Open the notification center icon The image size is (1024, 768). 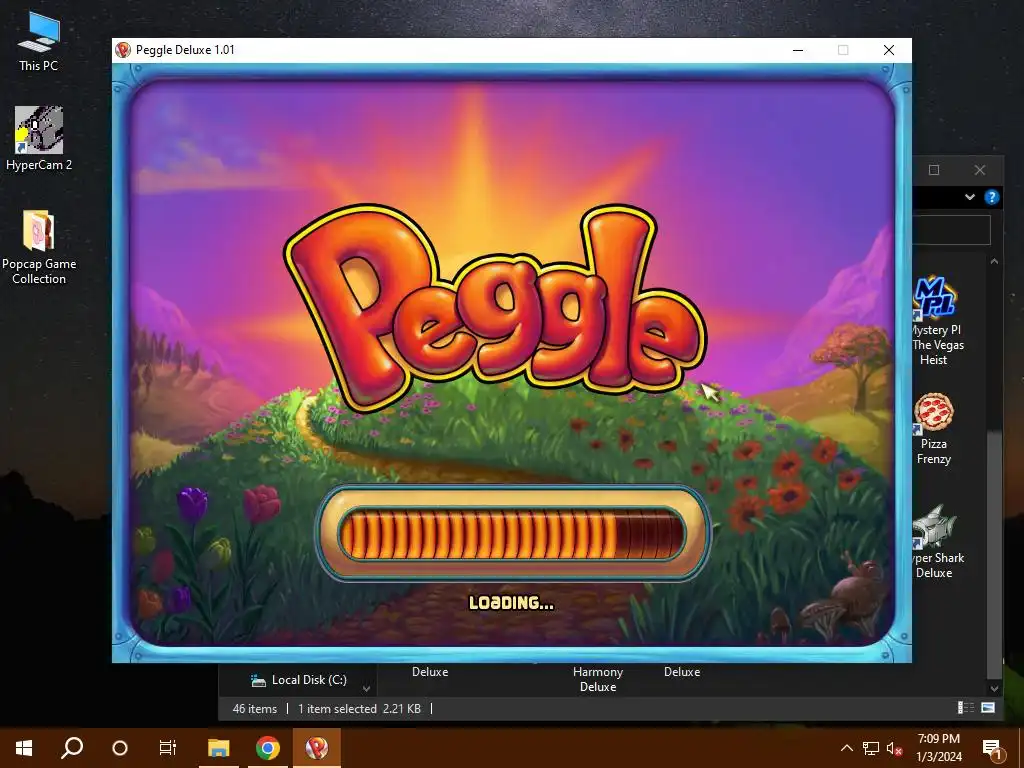(x=991, y=748)
